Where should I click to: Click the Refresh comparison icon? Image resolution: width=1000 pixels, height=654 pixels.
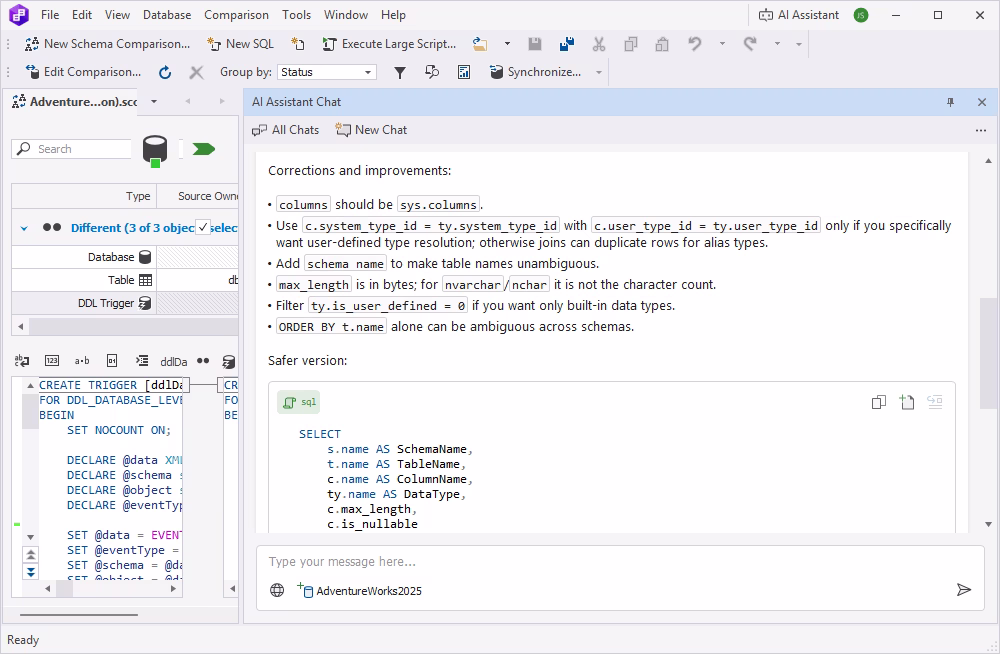[x=165, y=72]
